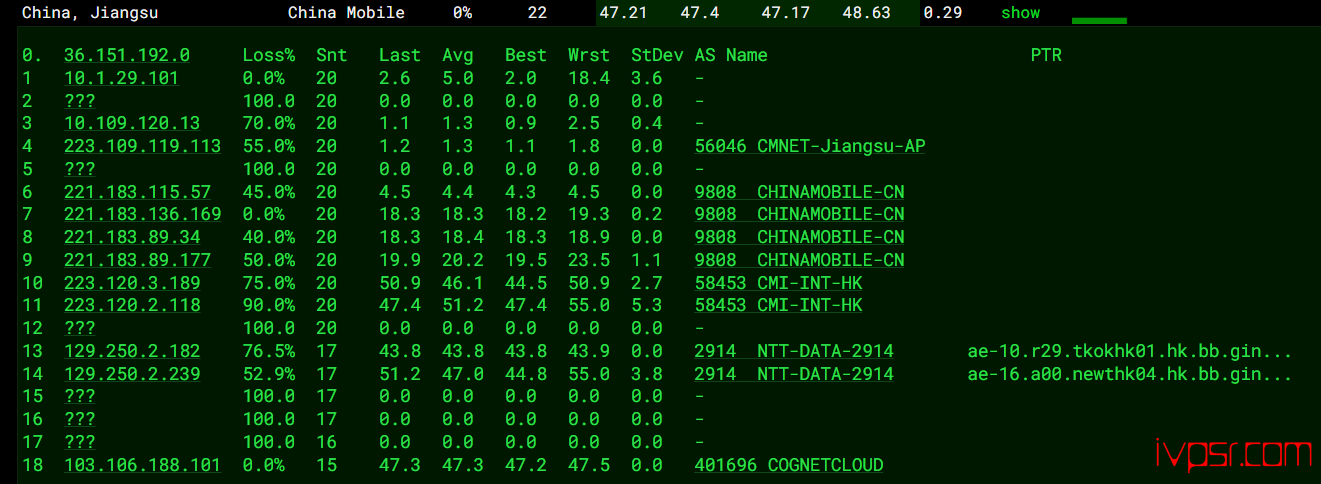1321x484 pixels.
Task: Open hop 11 address 223.120.2.118
Action: tap(132, 305)
